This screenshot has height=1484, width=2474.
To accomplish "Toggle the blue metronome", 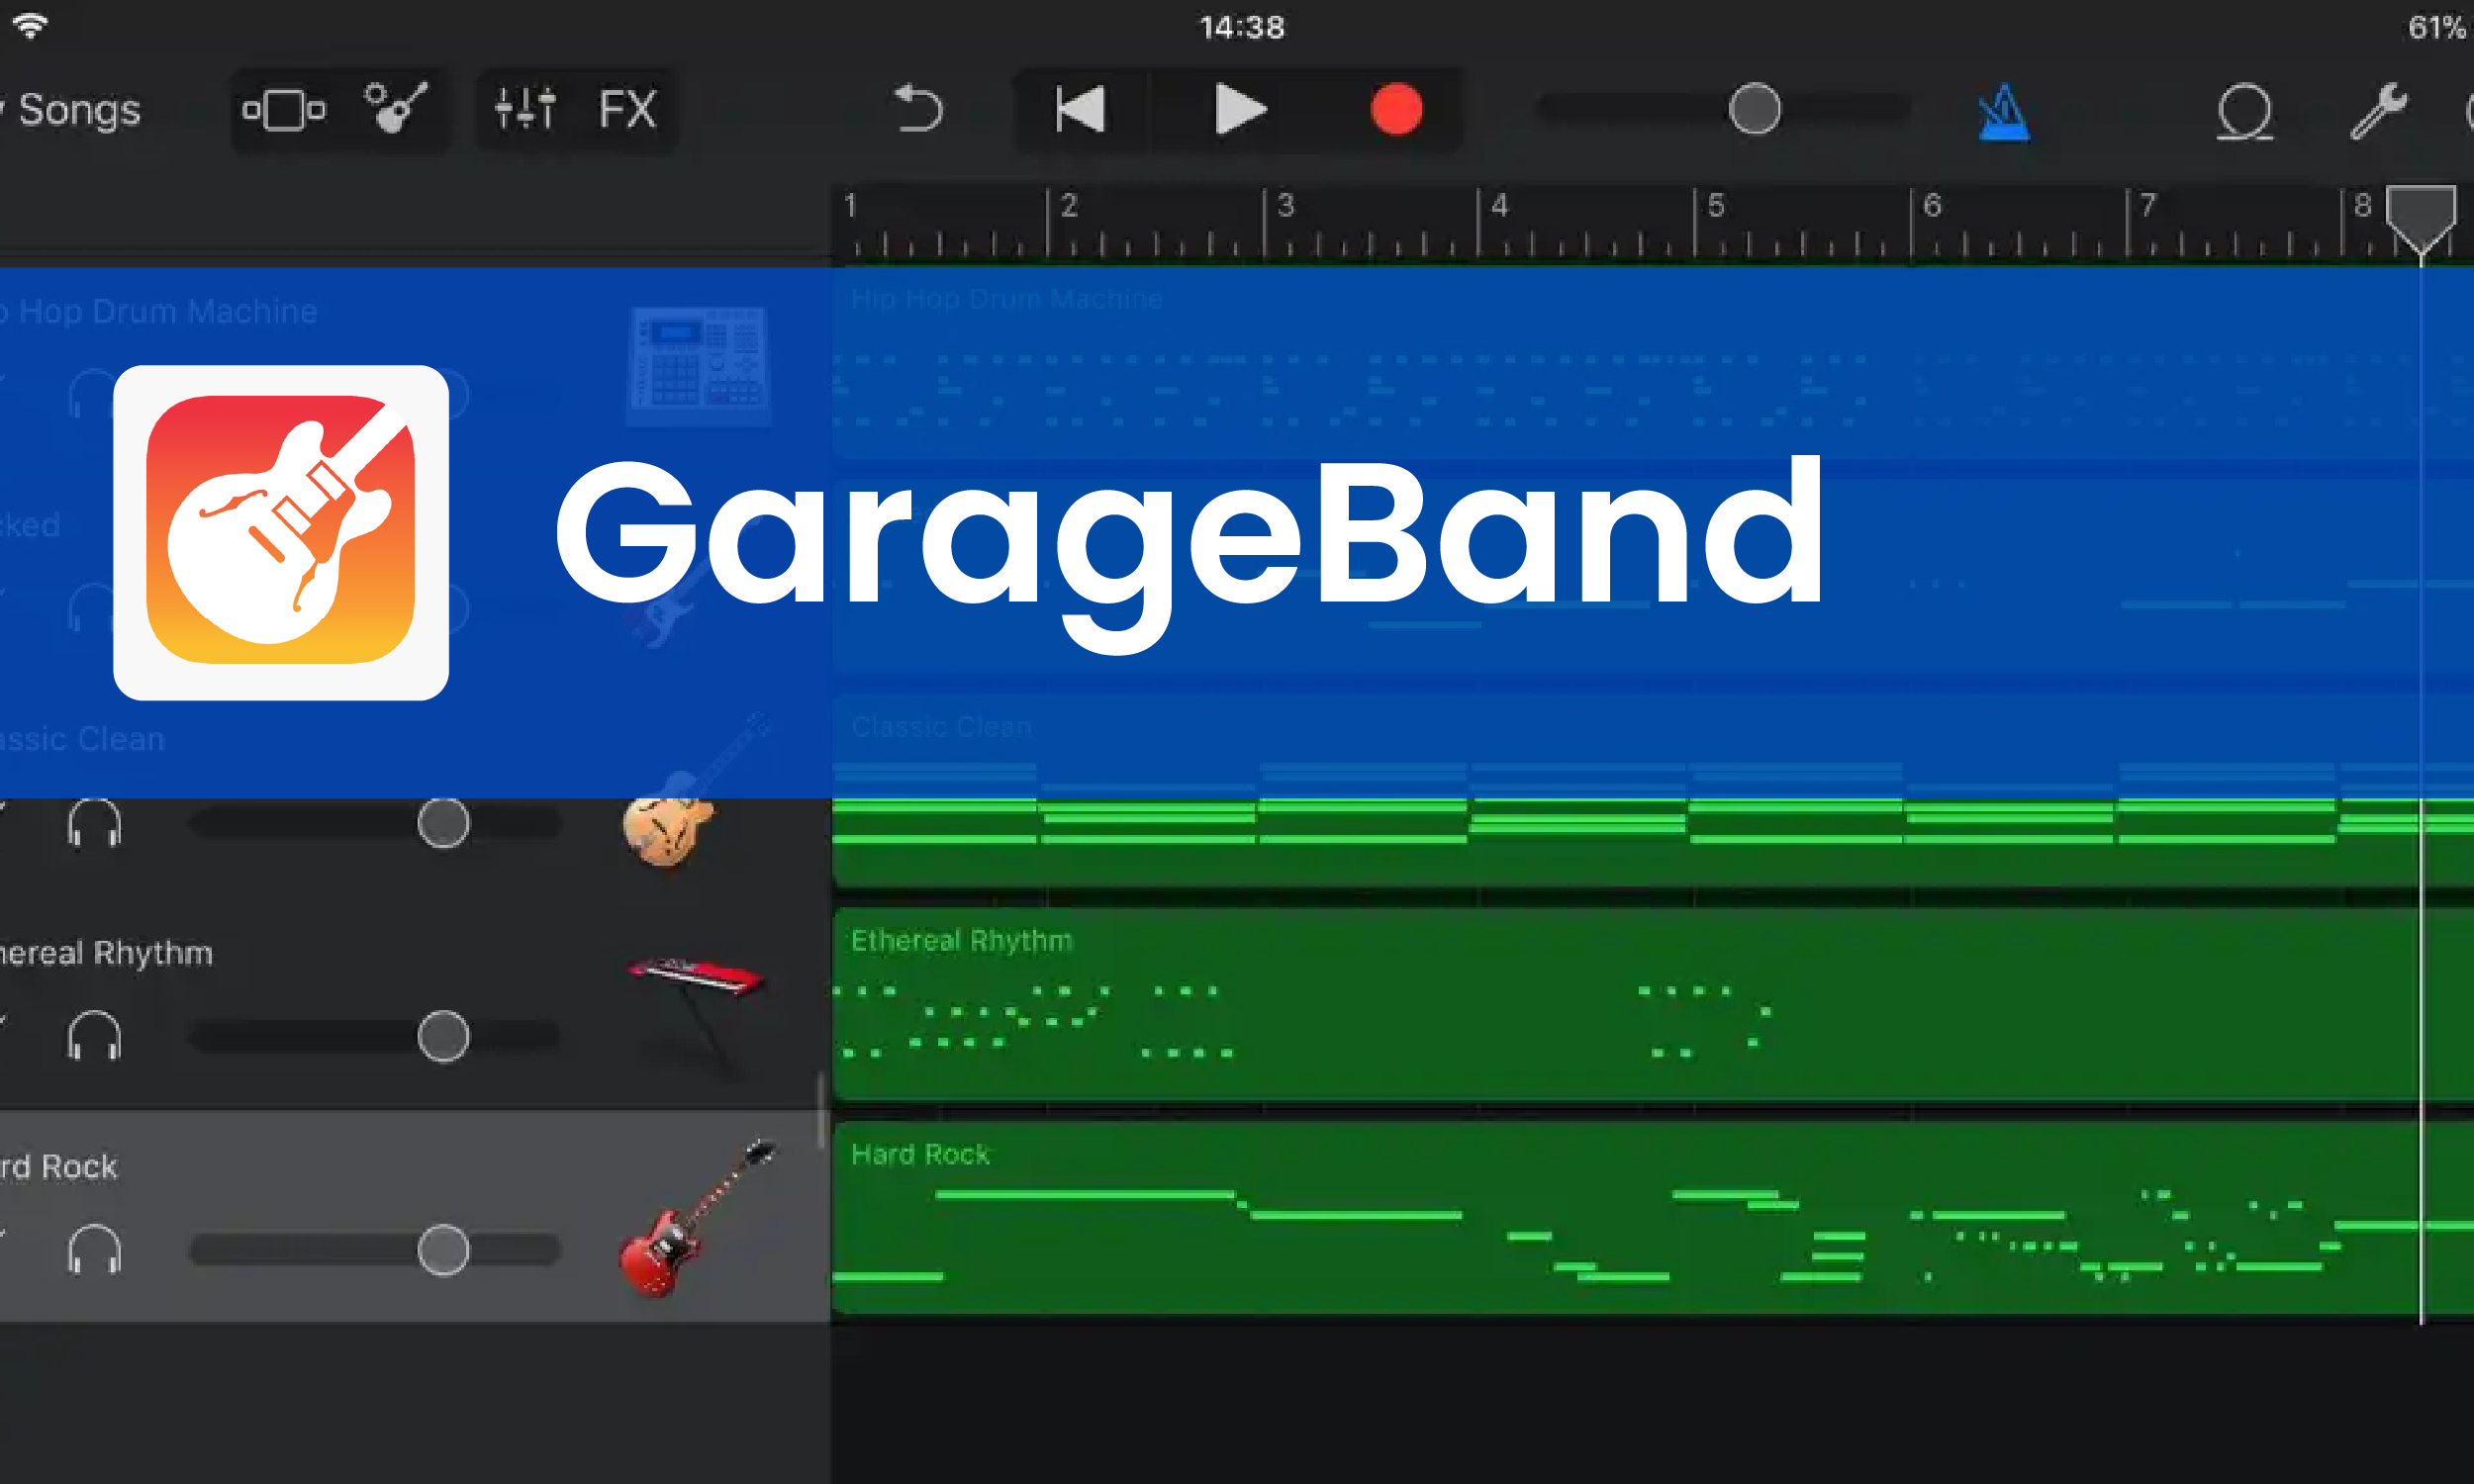I will click(2003, 112).
